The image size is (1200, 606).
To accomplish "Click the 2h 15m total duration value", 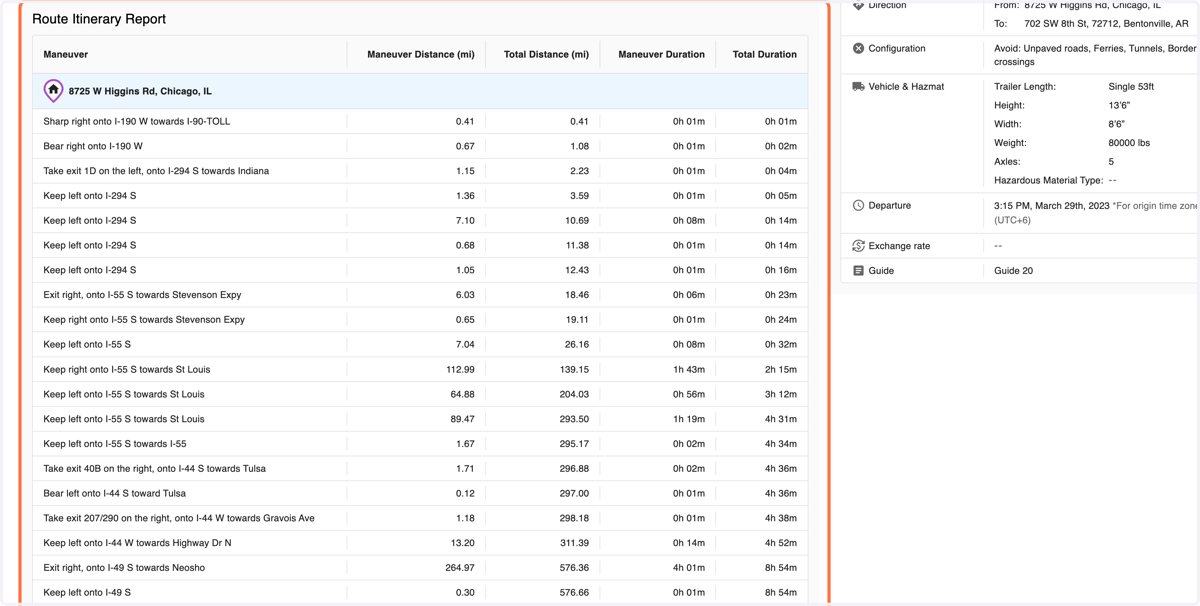I will coord(781,369).
